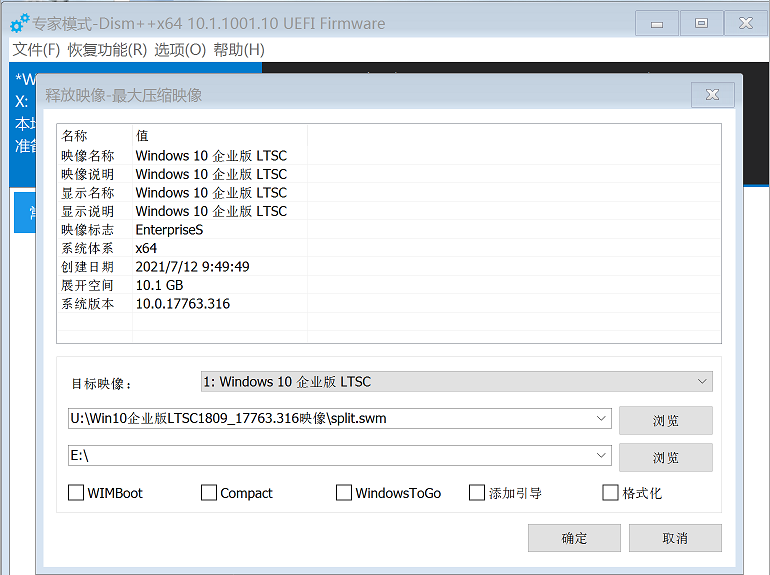Select the 映像名称 row
The height and width of the screenshot is (575, 770).
[389, 156]
